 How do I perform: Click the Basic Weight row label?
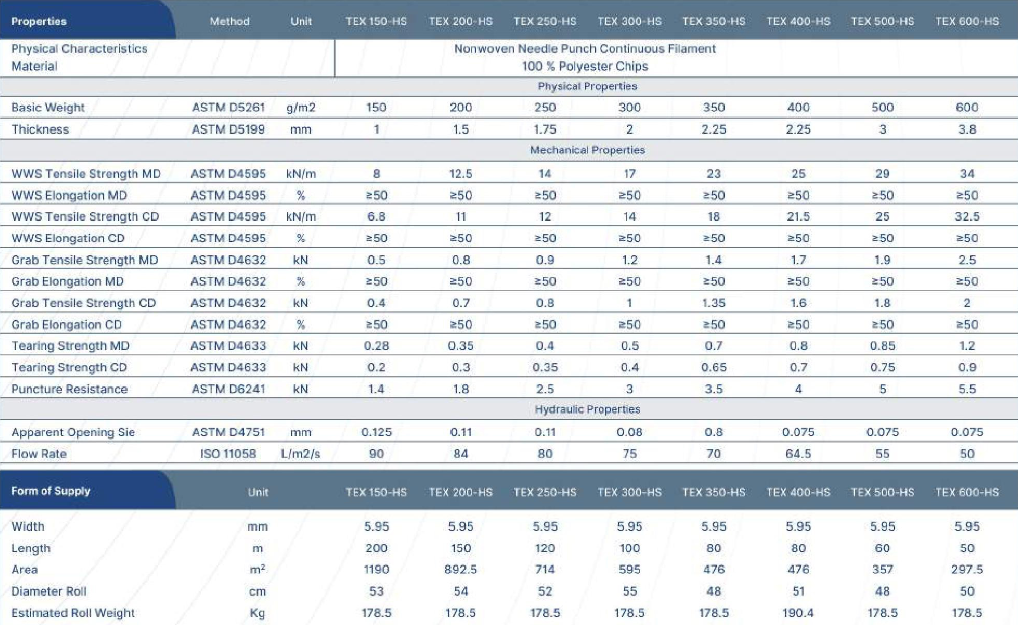tap(48, 108)
